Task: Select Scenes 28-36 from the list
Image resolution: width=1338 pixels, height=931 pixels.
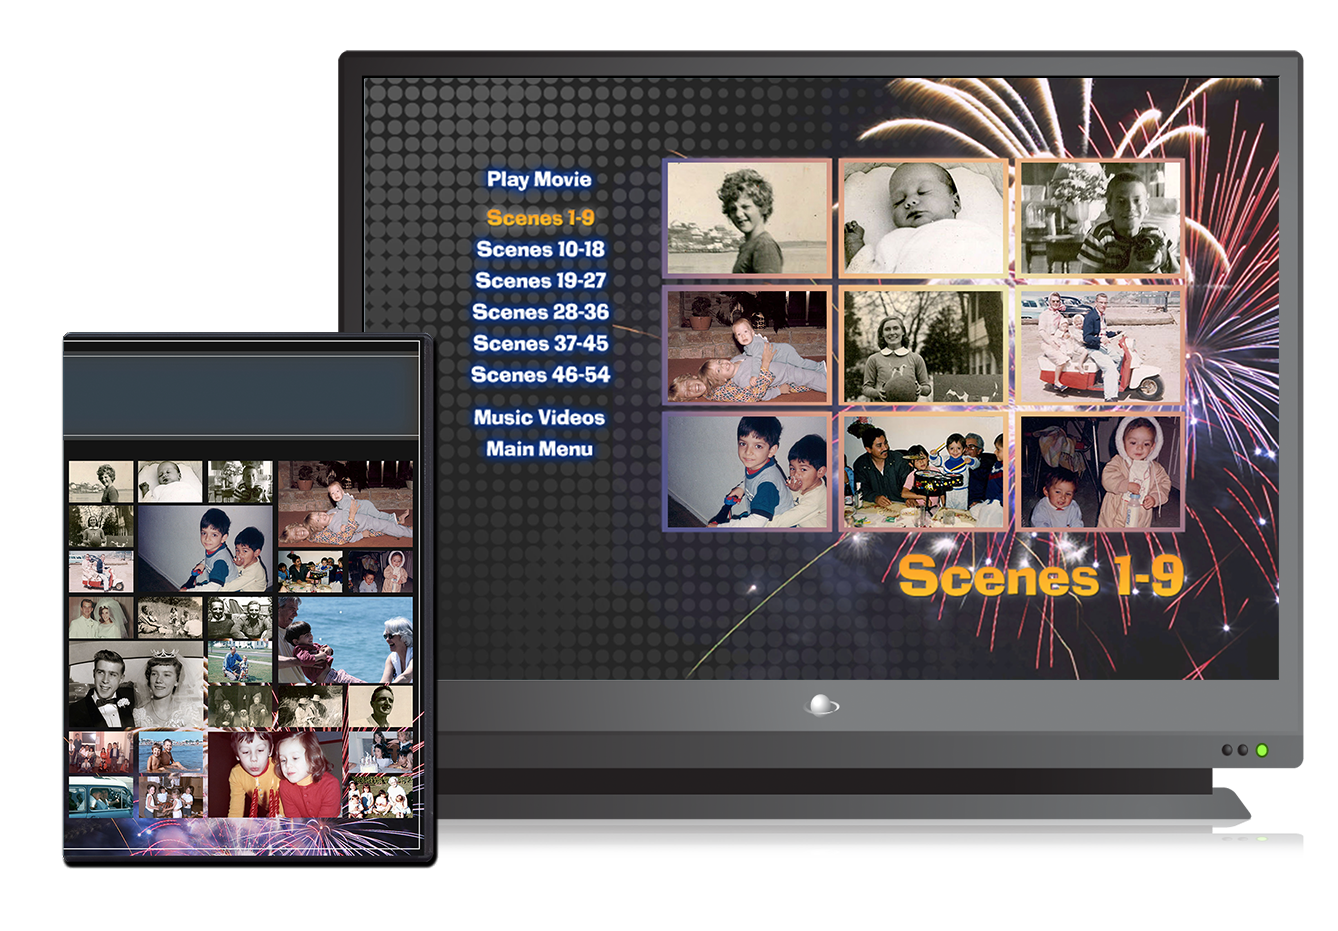Action: [540, 312]
